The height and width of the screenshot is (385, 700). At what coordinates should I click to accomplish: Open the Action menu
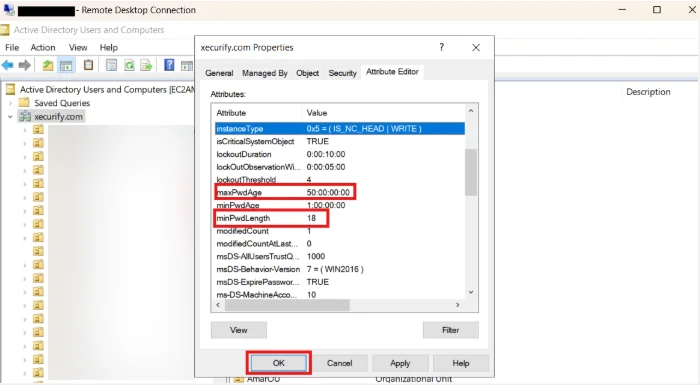(43, 47)
